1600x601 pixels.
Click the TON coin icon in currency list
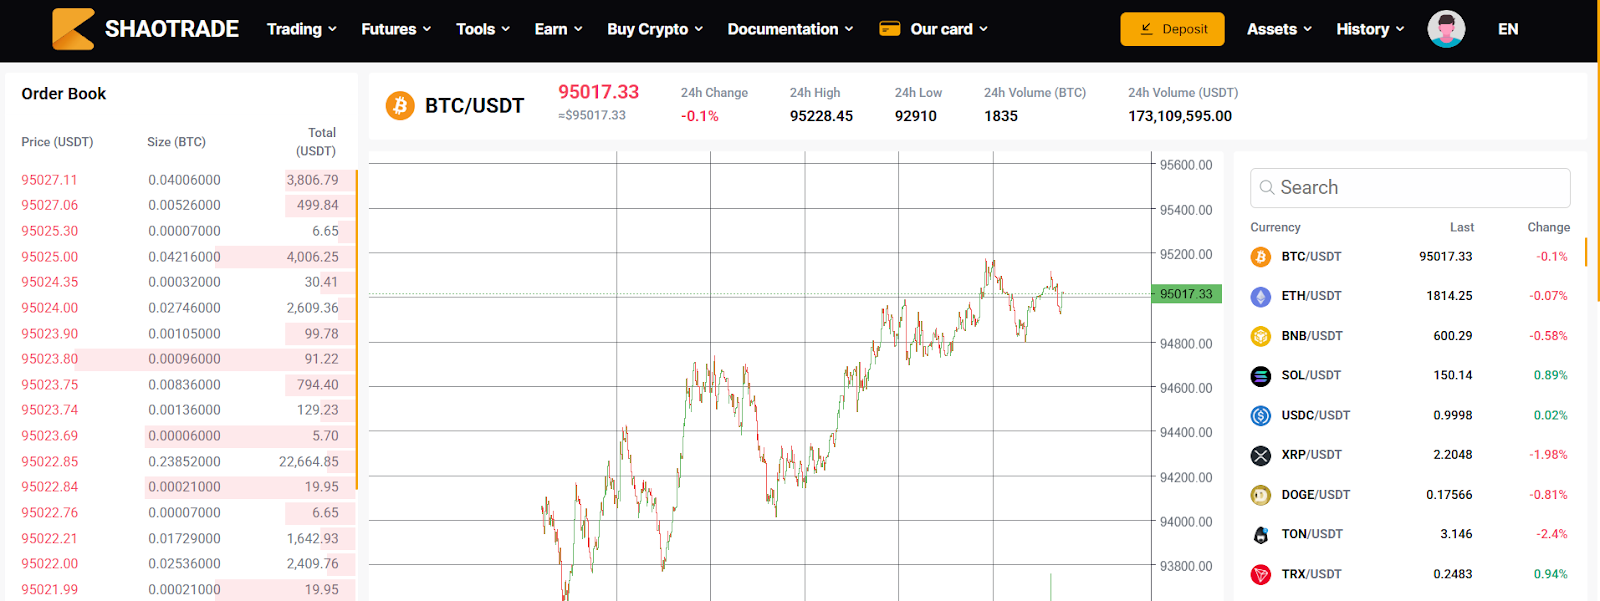[1261, 534]
